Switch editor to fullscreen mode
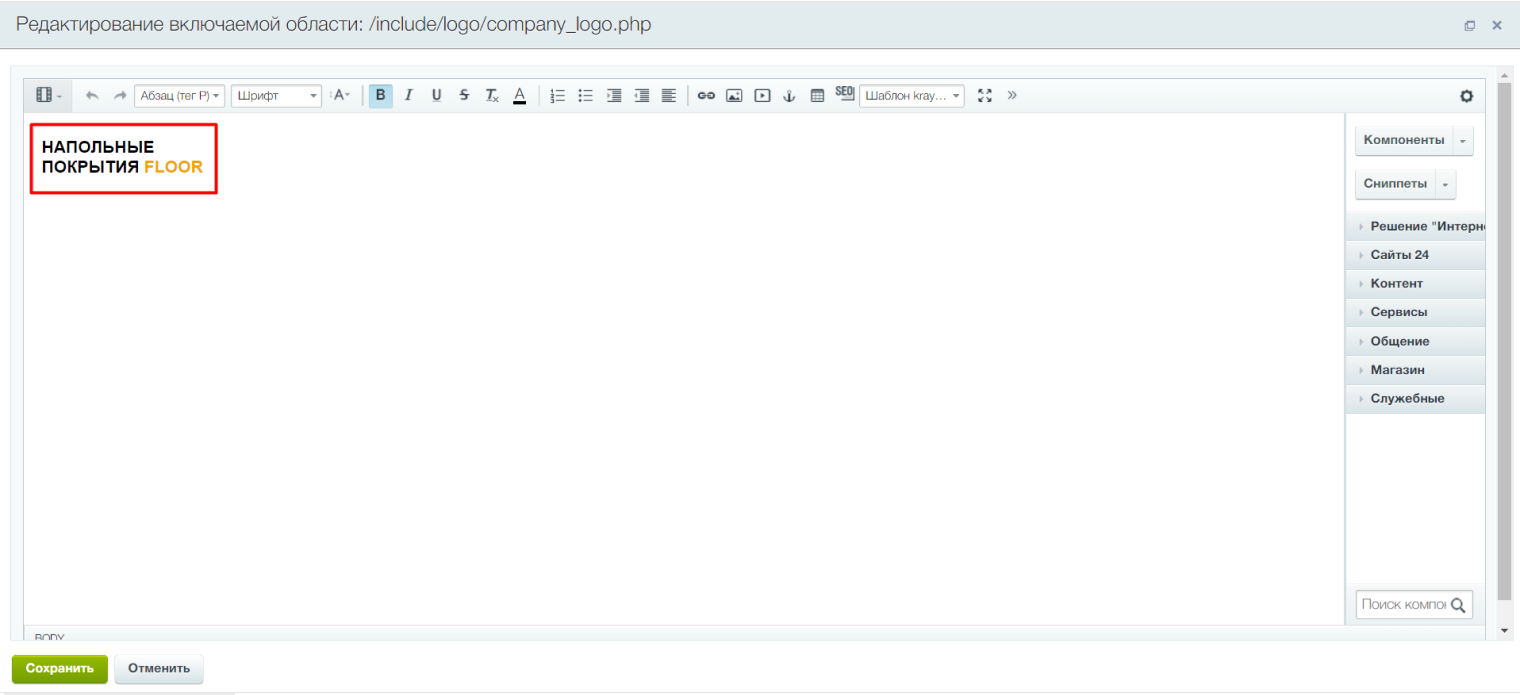The height and width of the screenshot is (695, 1520). point(984,96)
